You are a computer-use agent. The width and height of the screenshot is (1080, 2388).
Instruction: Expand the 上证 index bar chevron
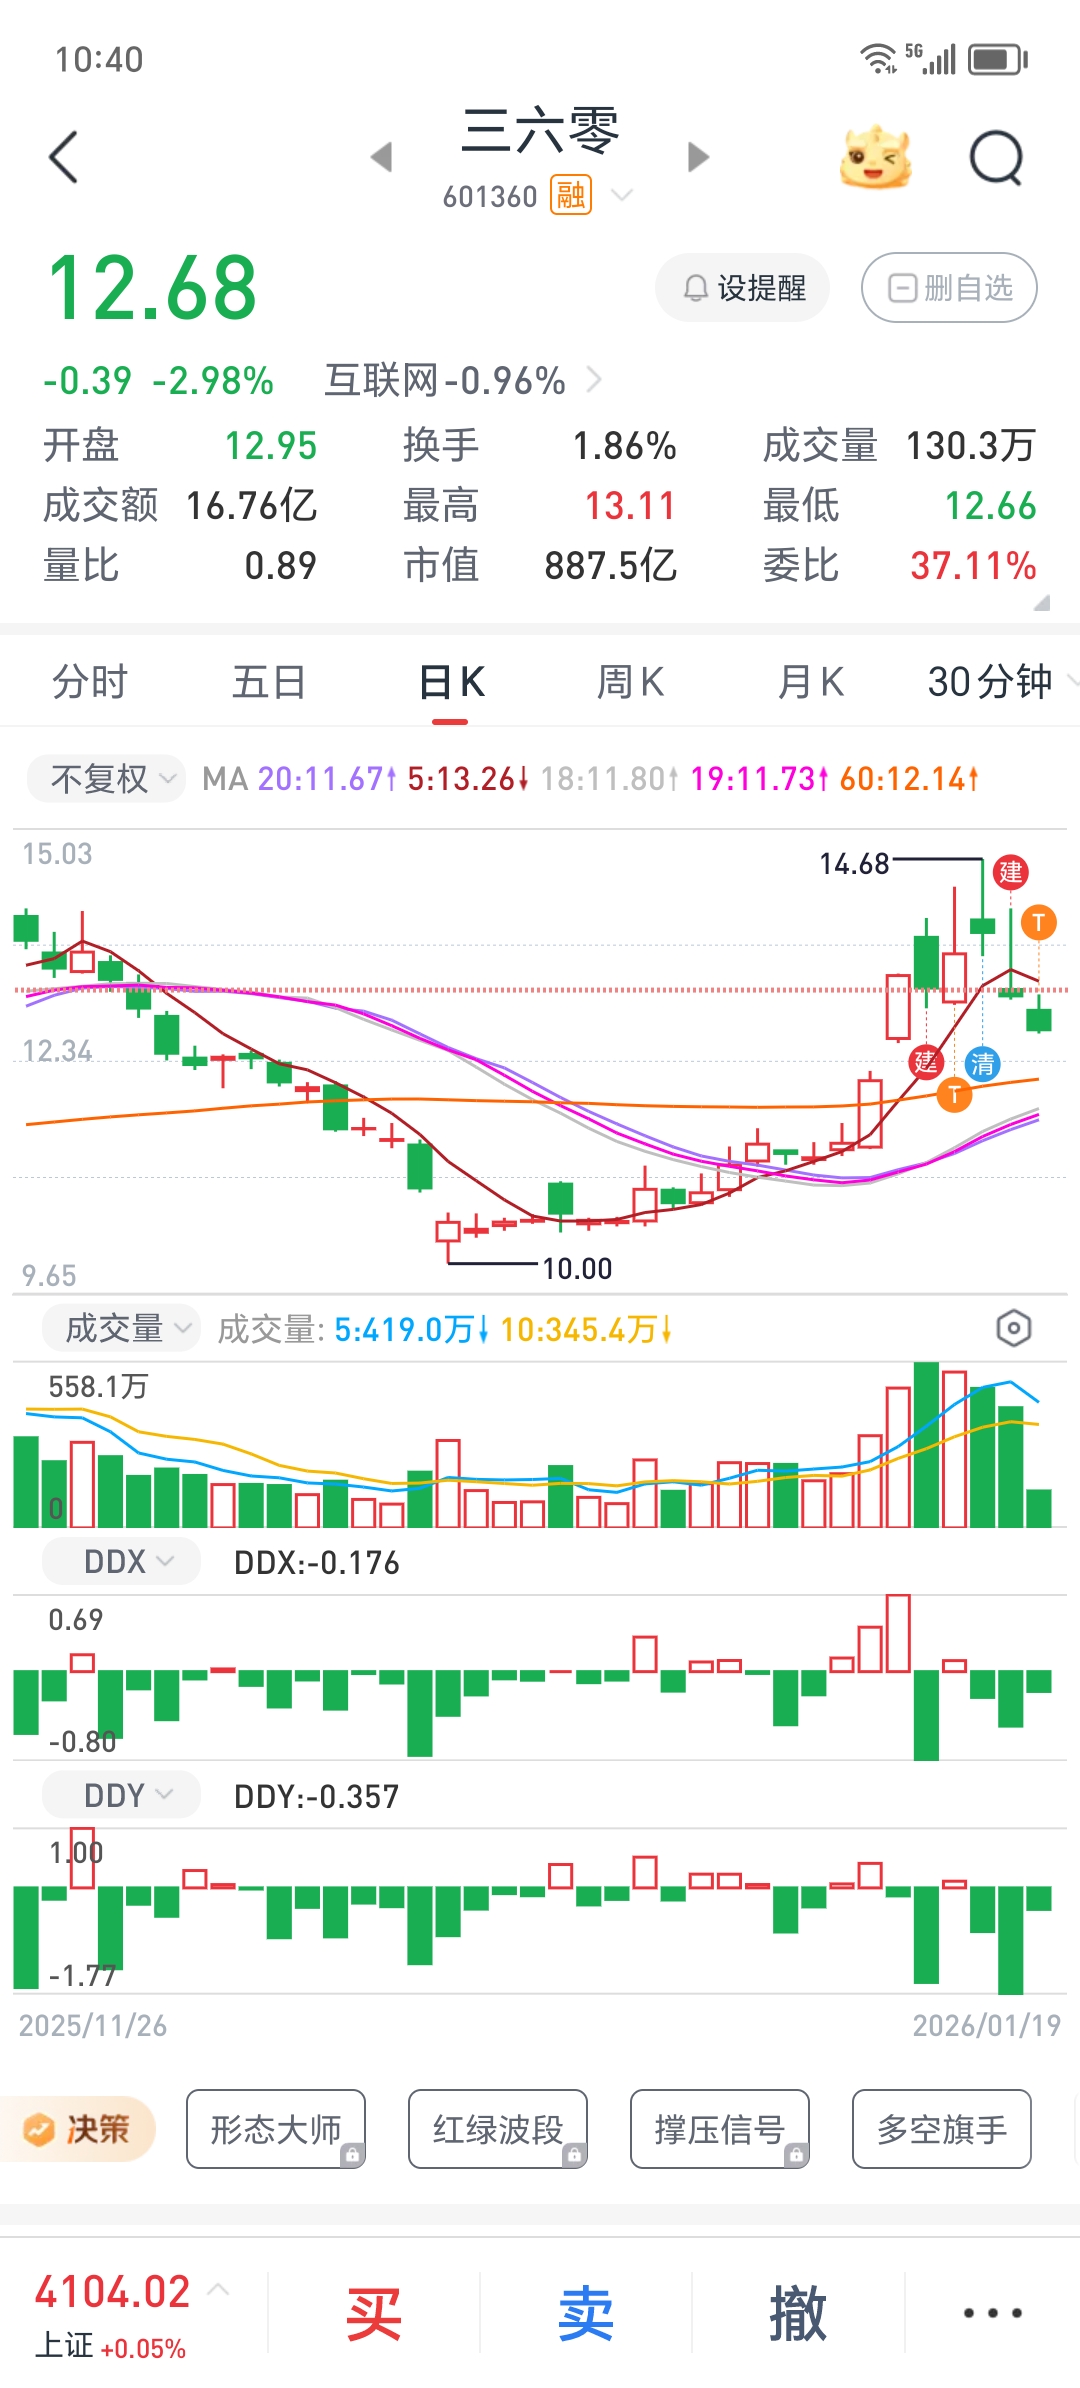(x=219, y=2289)
